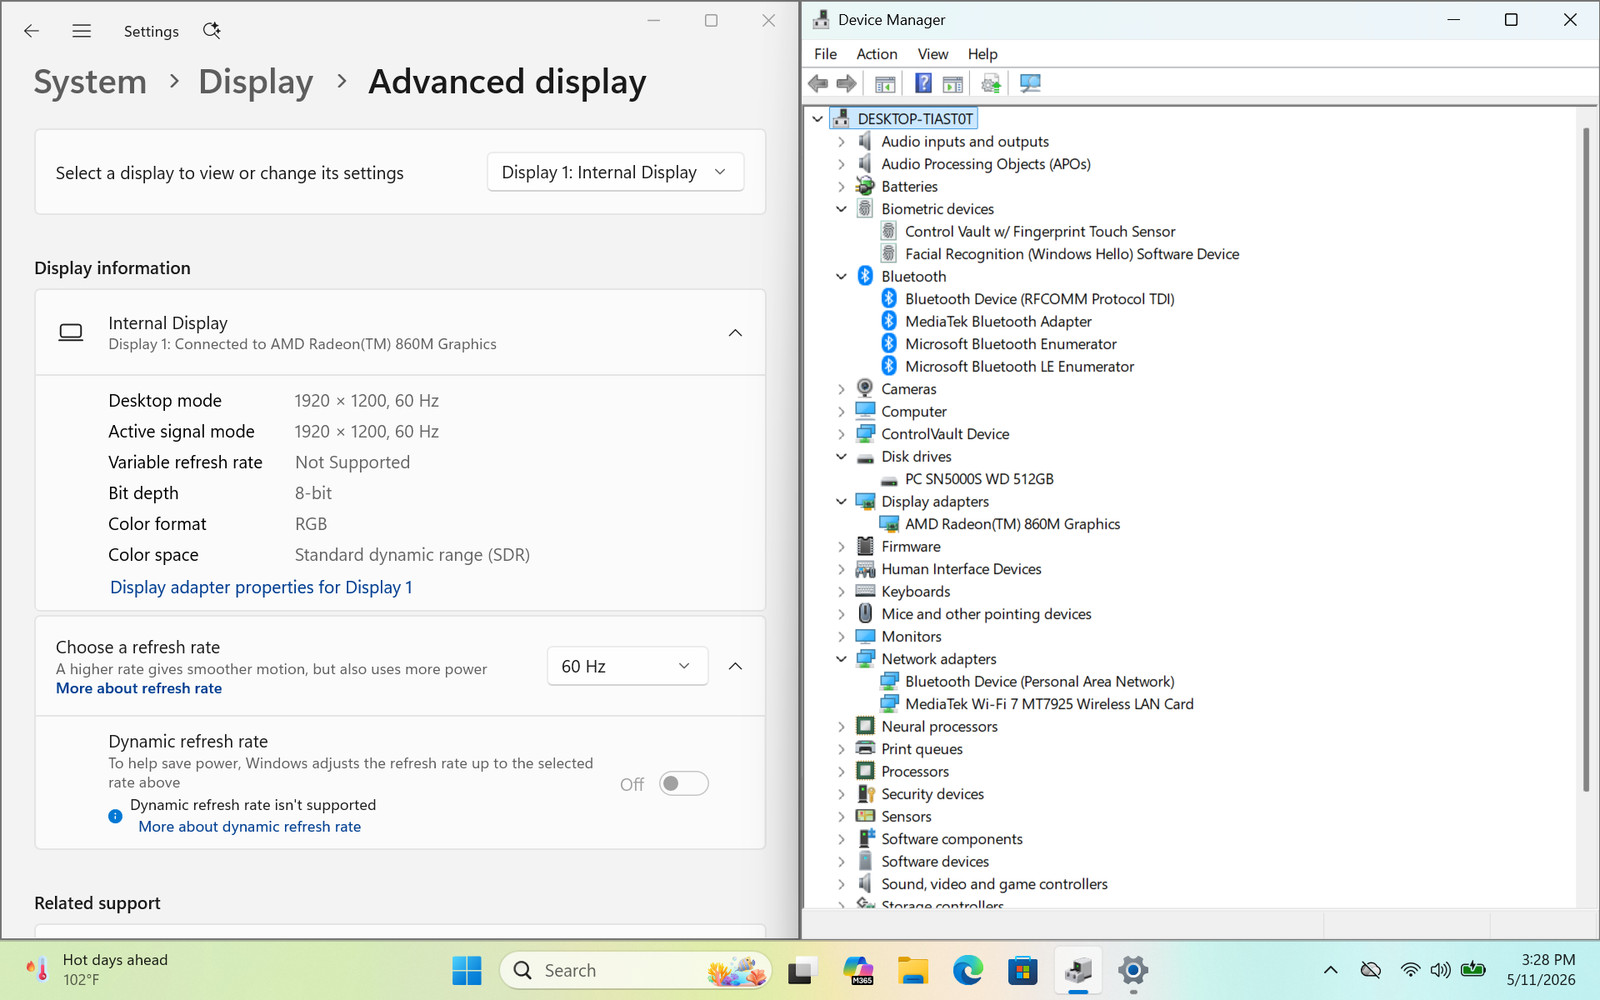Go back using Settings back arrow
This screenshot has width=1600, height=1000.
tap(31, 31)
